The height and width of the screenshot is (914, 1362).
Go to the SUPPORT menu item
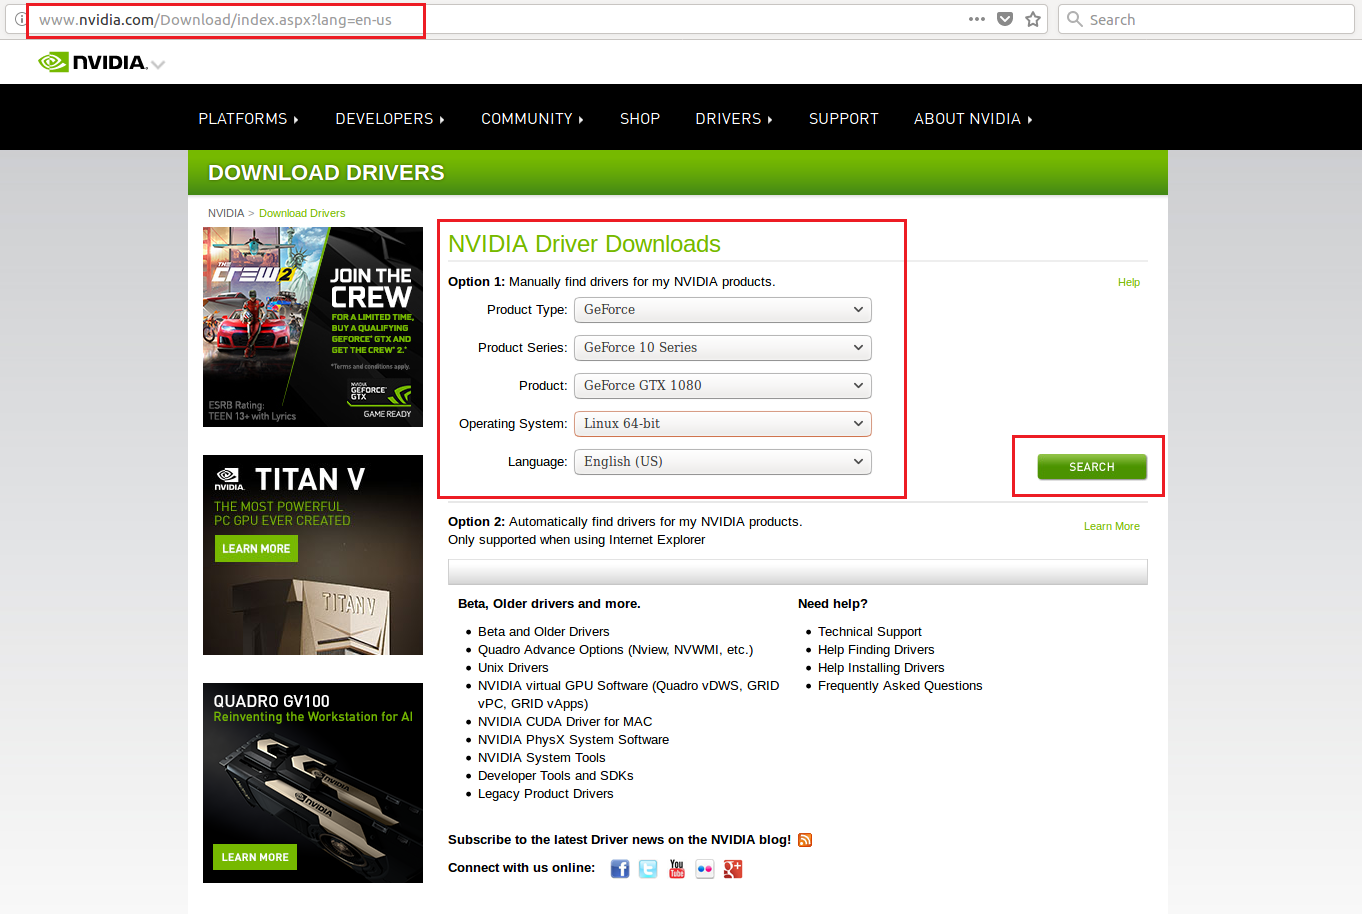[x=844, y=119]
